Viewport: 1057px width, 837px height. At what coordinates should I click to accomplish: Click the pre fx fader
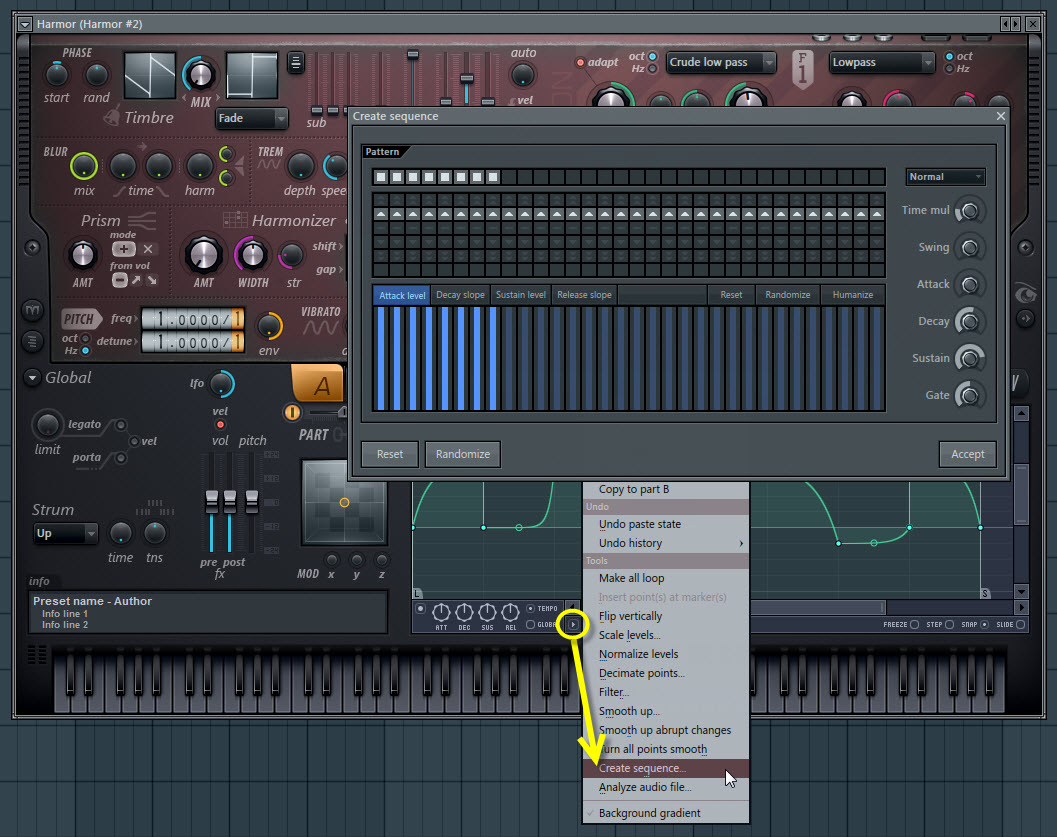click(x=212, y=500)
